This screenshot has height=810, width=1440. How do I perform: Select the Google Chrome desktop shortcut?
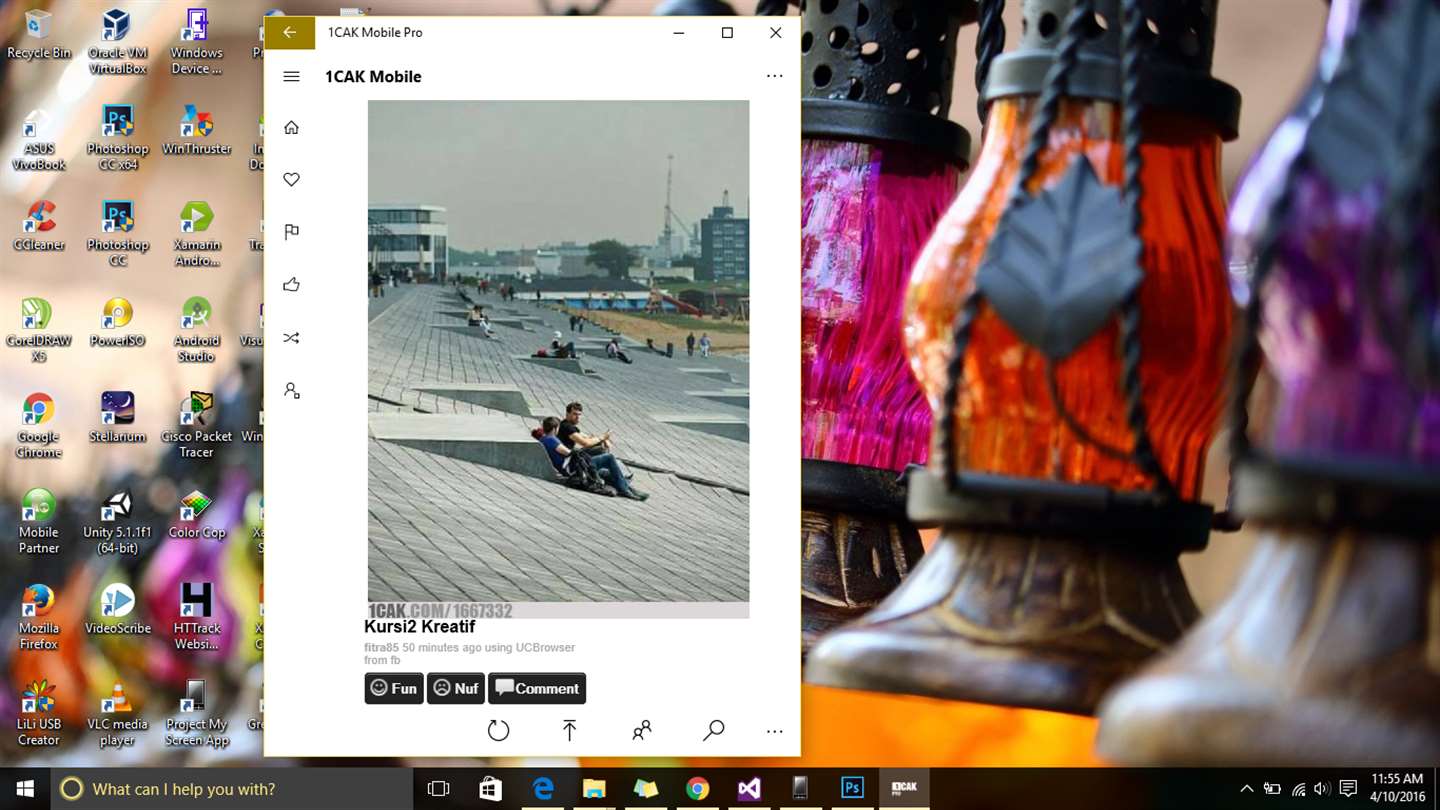[39, 426]
